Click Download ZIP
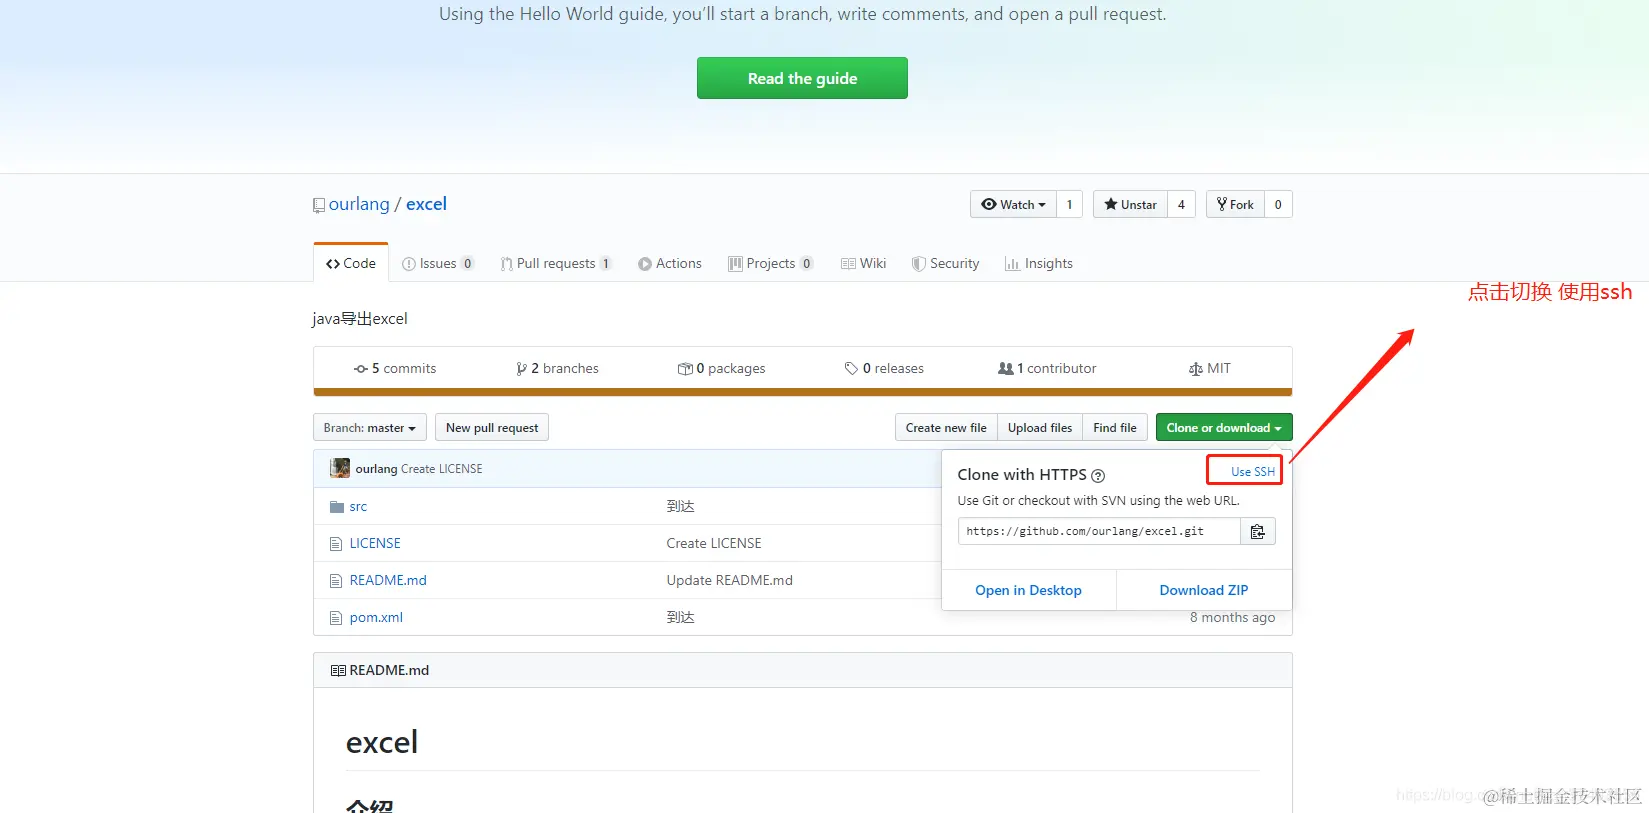The image size is (1649, 813). 1204,590
